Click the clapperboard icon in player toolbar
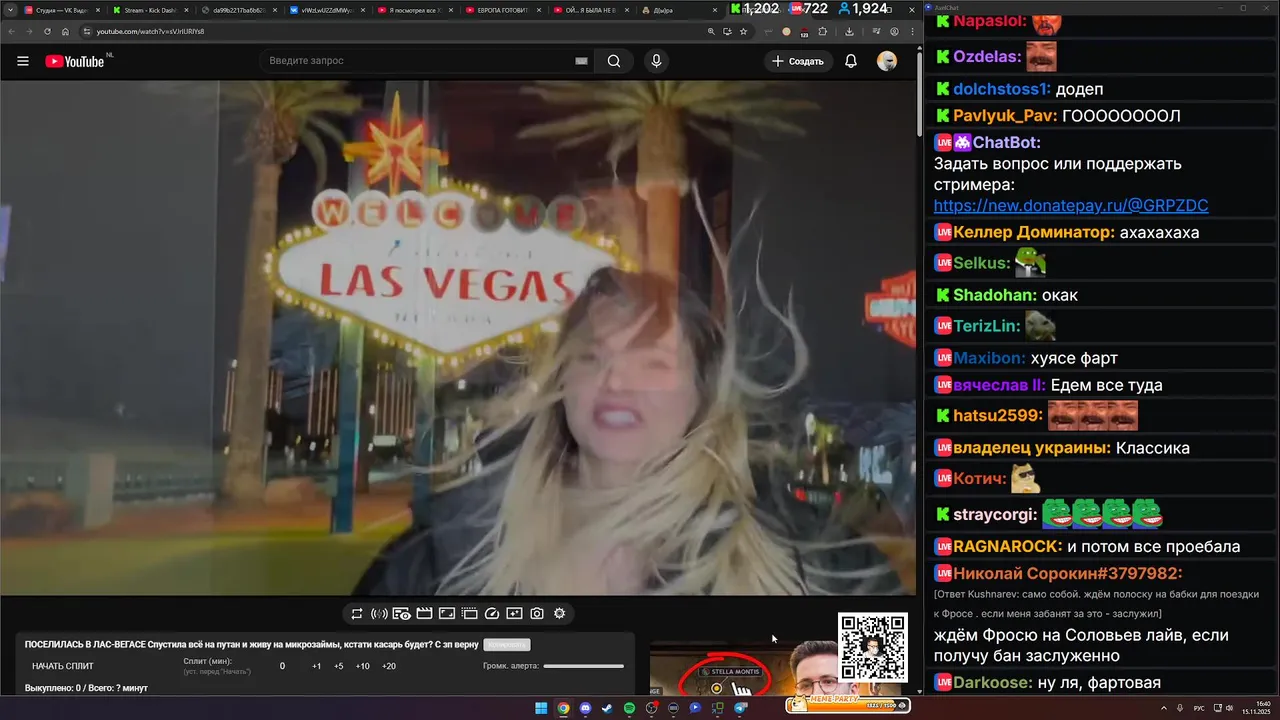This screenshot has width=1280, height=720. (424, 614)
